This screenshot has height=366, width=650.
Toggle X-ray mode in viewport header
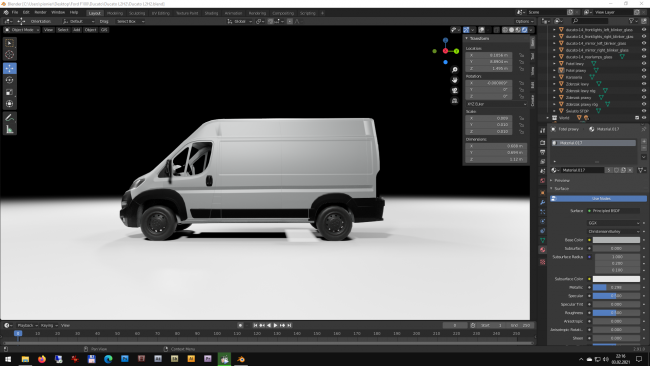coord(497,30)
